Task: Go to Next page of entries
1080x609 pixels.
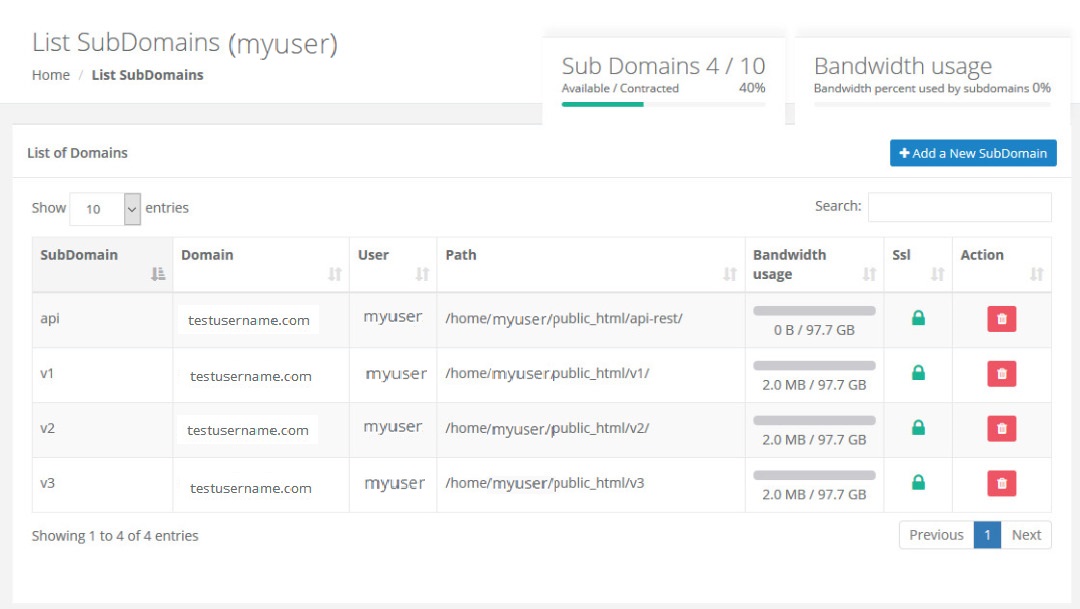Action: pyautogui.click(x=1026, y=535)
